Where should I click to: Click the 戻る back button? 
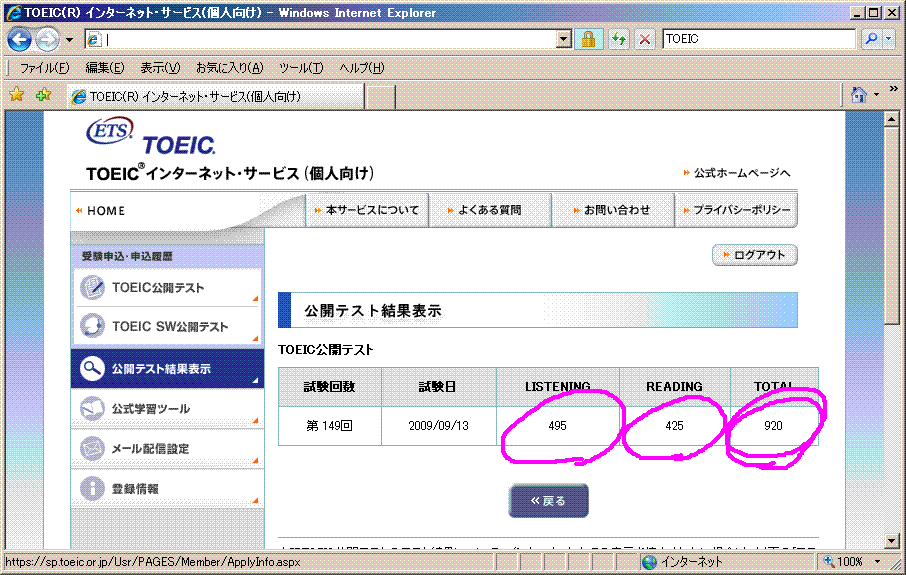coord(548,500)
